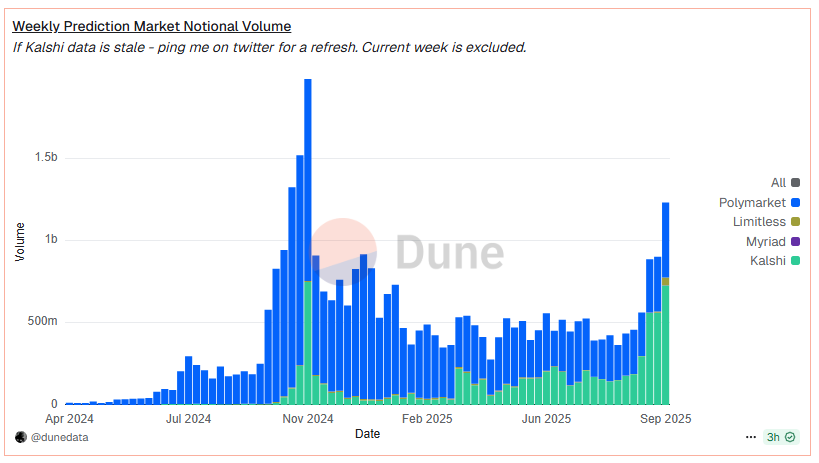Click the Jul 2024 axis label
819x463 pixels.
coord(188,419)
